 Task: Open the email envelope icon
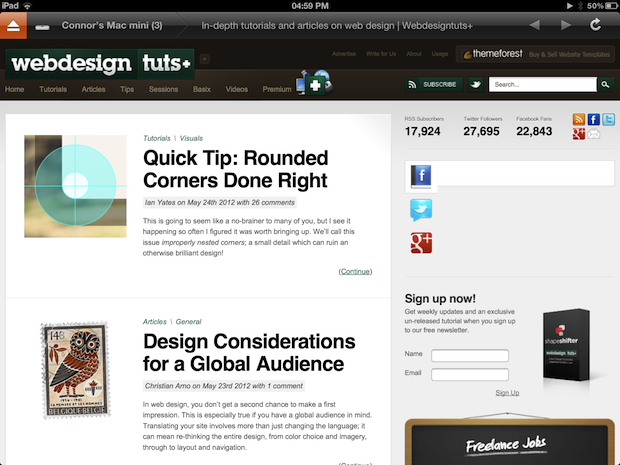594,134
